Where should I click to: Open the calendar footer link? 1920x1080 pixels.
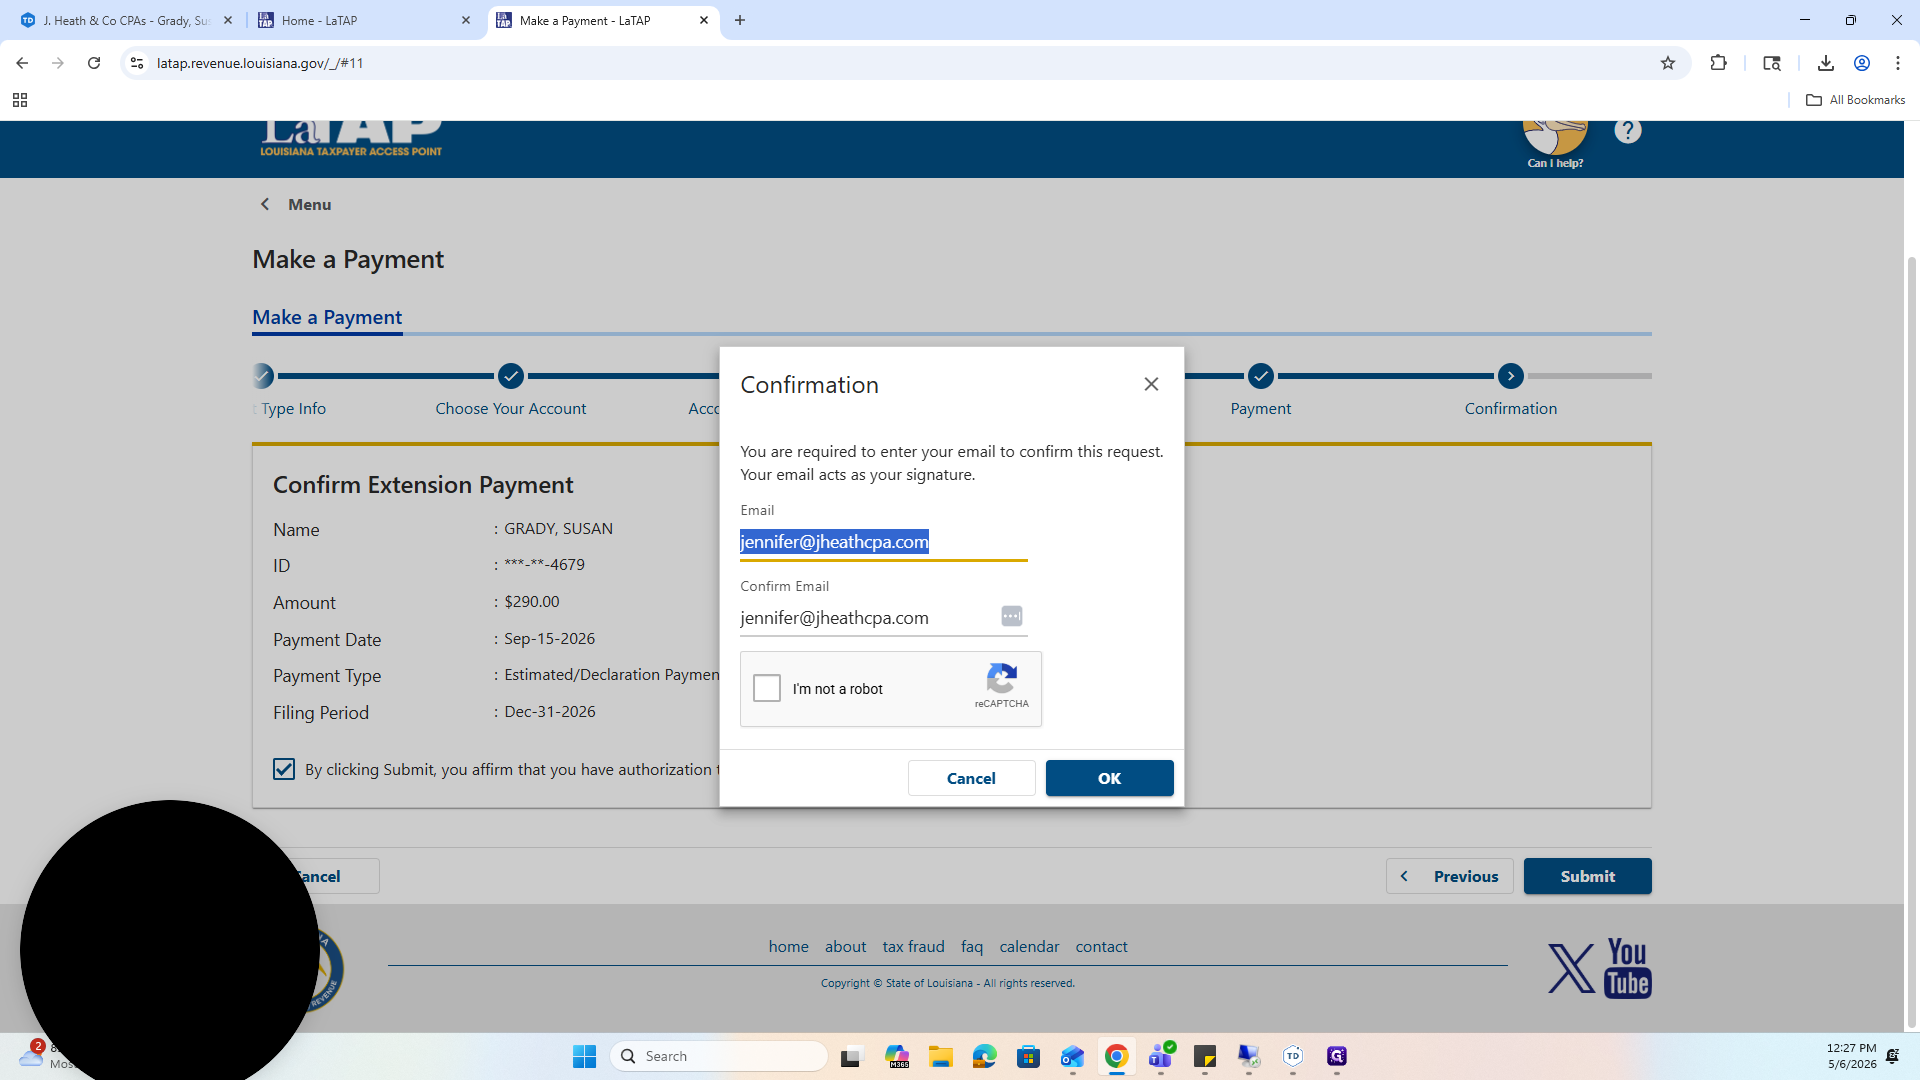tap(1029, 946)
